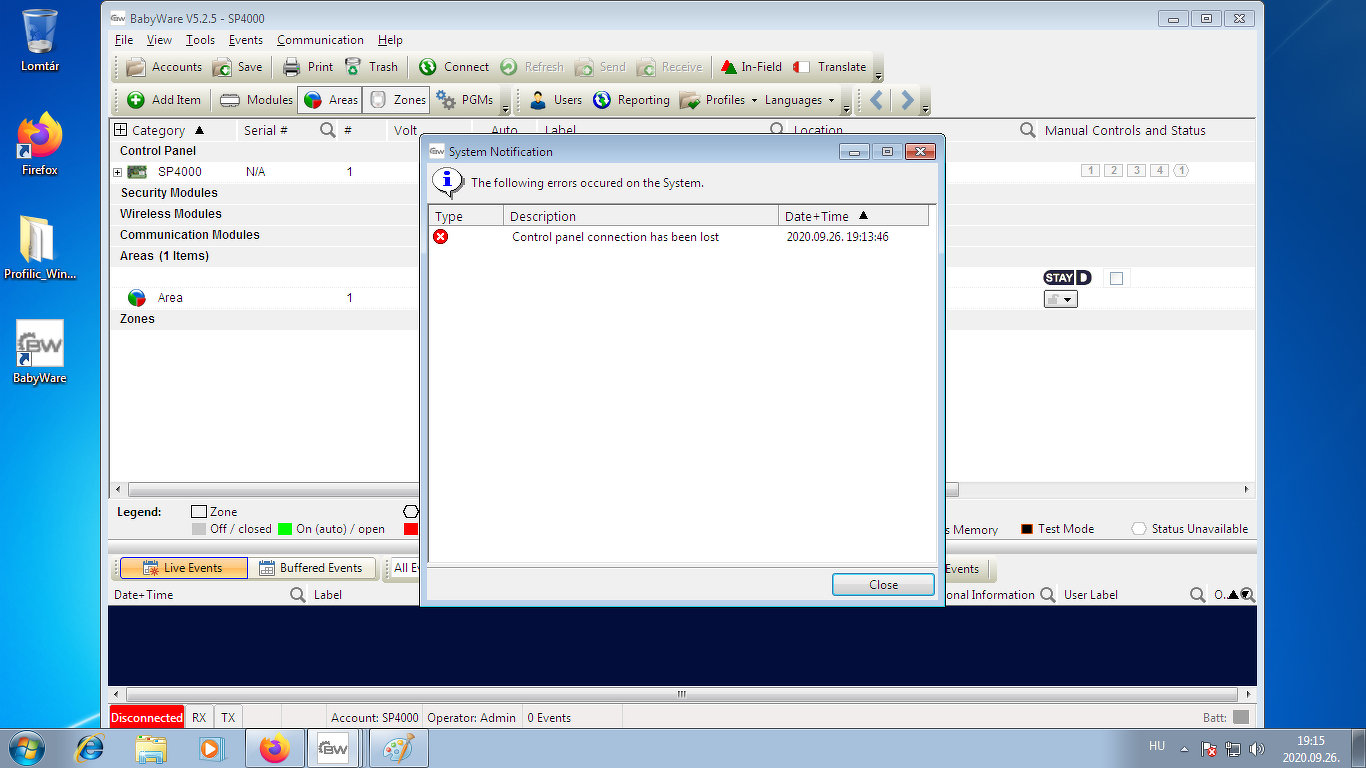The width and height of the screenshot is (1366, 768).
Task: Open the In-Field firmware tool
Action: (751, 67)
